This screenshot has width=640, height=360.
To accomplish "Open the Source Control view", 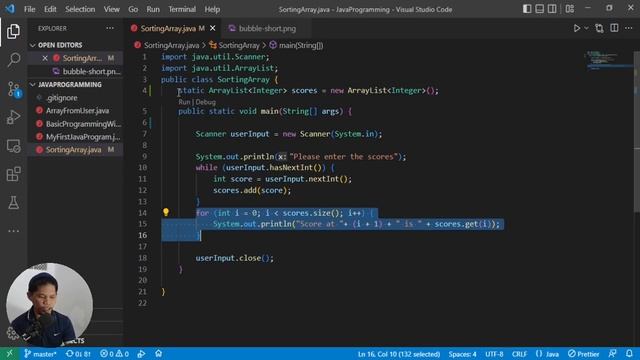I will click(x=13, y=89).
